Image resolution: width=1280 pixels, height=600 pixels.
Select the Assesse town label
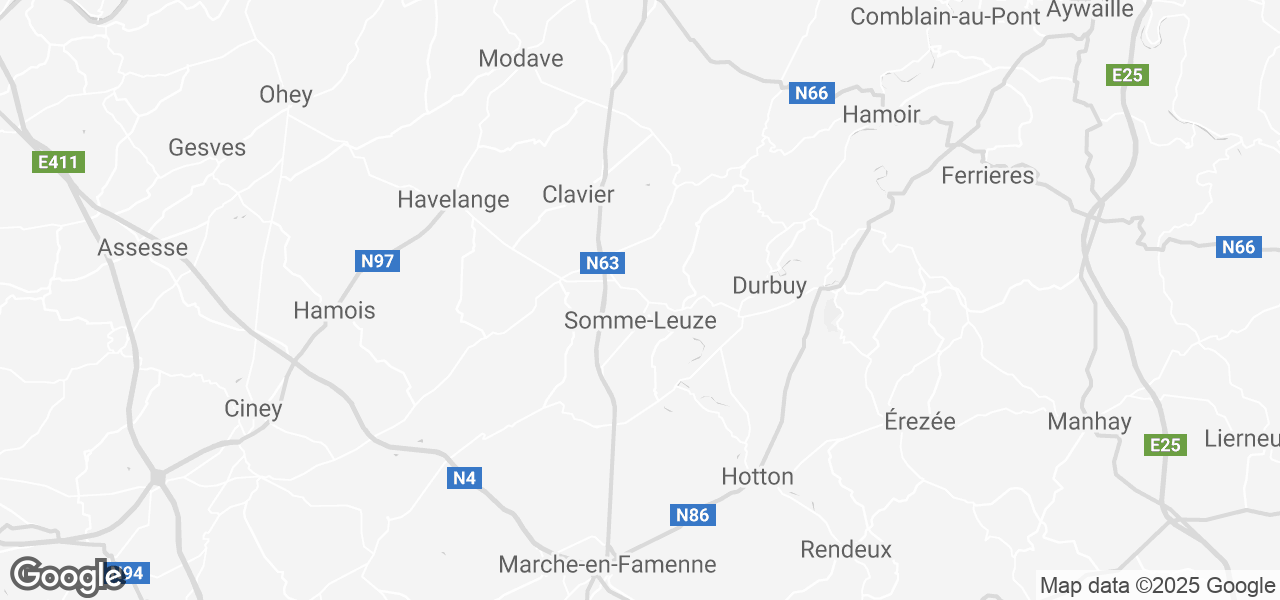(x=142, y=248)
